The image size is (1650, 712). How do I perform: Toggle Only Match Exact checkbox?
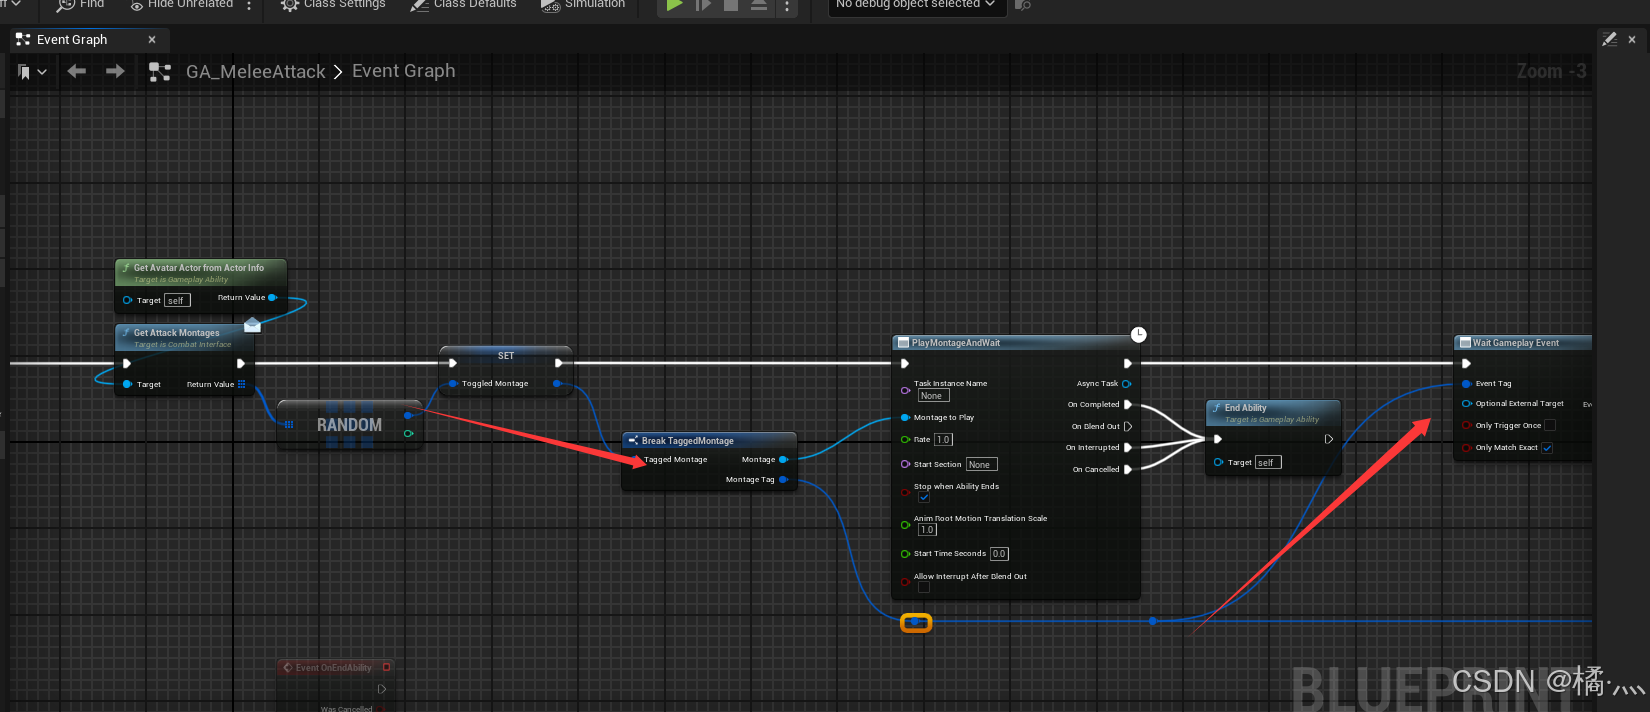click(1547, 447)
